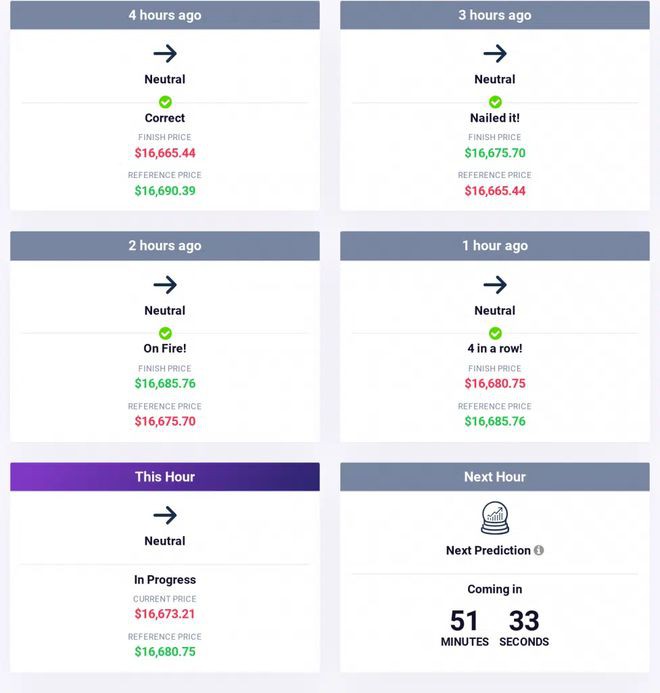660x693 pixels.
Task: Click the green checkmark above On Fire!
Action: [x=165, y=333]
